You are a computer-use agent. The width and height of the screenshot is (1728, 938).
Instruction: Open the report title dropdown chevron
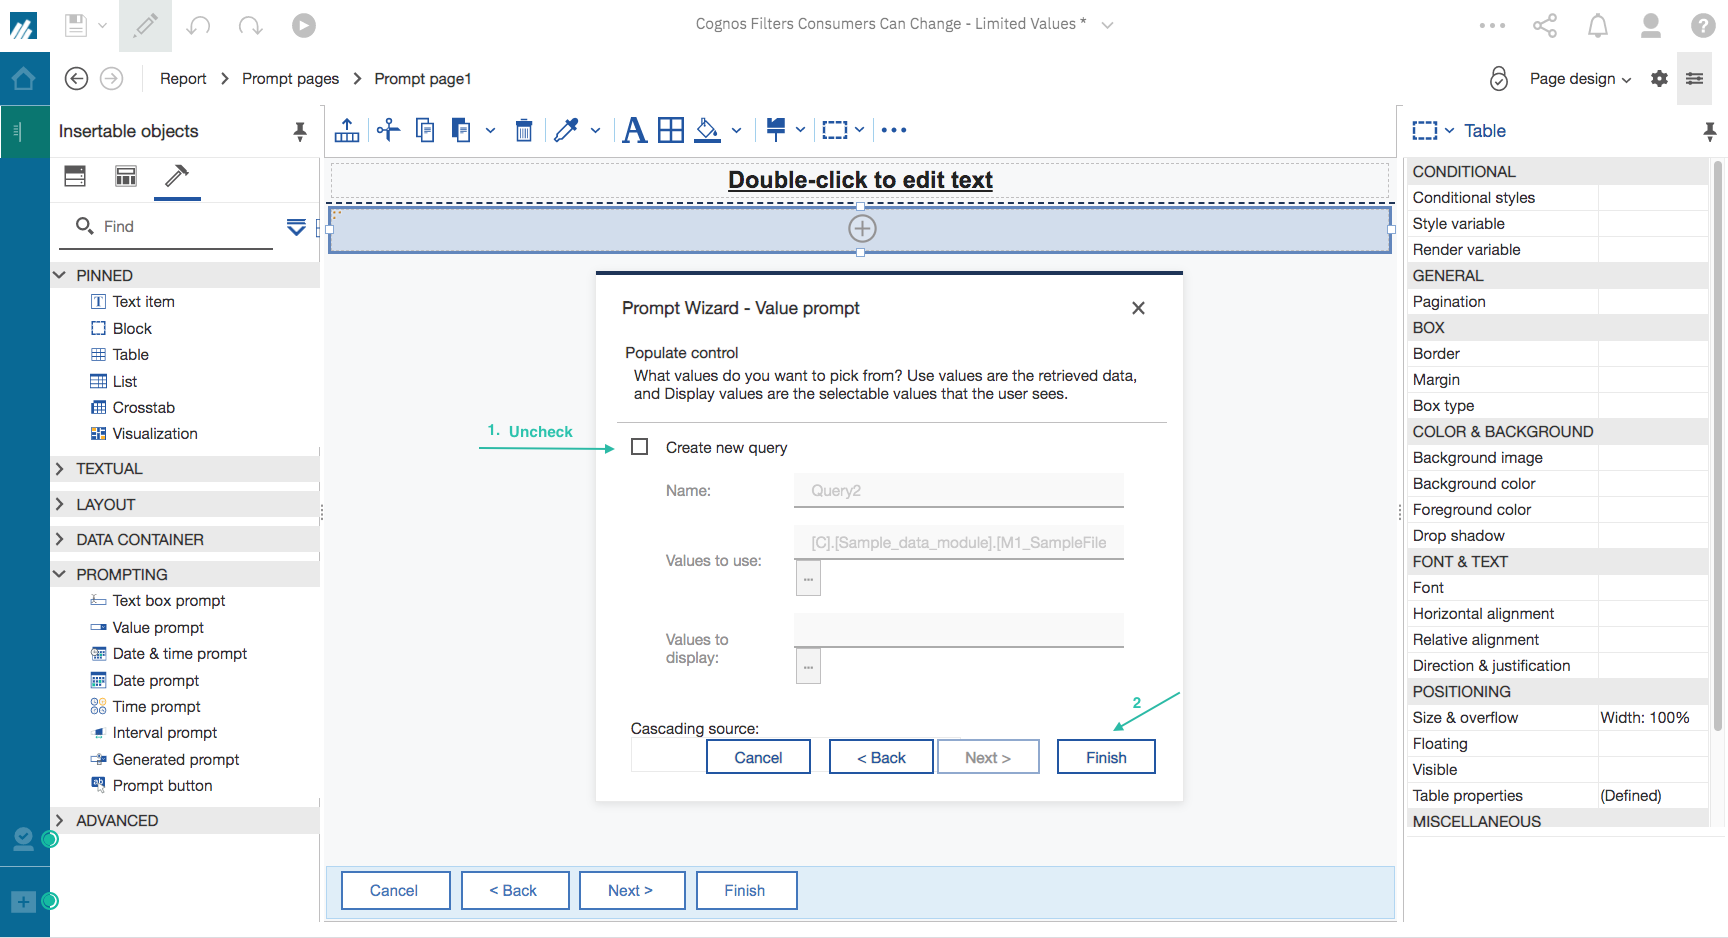[x=1107, y=25]
